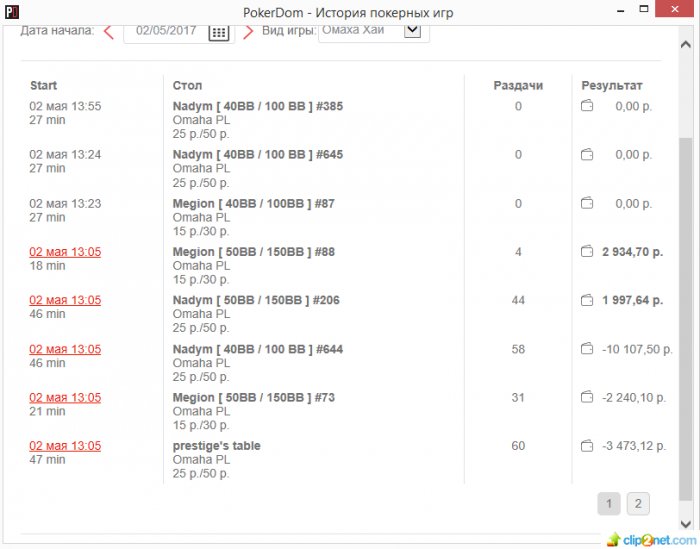The image size is (700, 549).
Task: Click hands count 31 for Megion #73
Action: (x=518, y=398)
